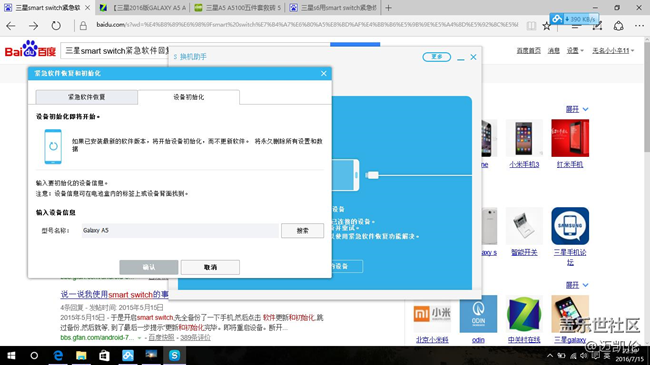Open the 设置 dropdown on Baidu header
The height and width of the screenshot is (365, 650).
click(x=575, y=51)
